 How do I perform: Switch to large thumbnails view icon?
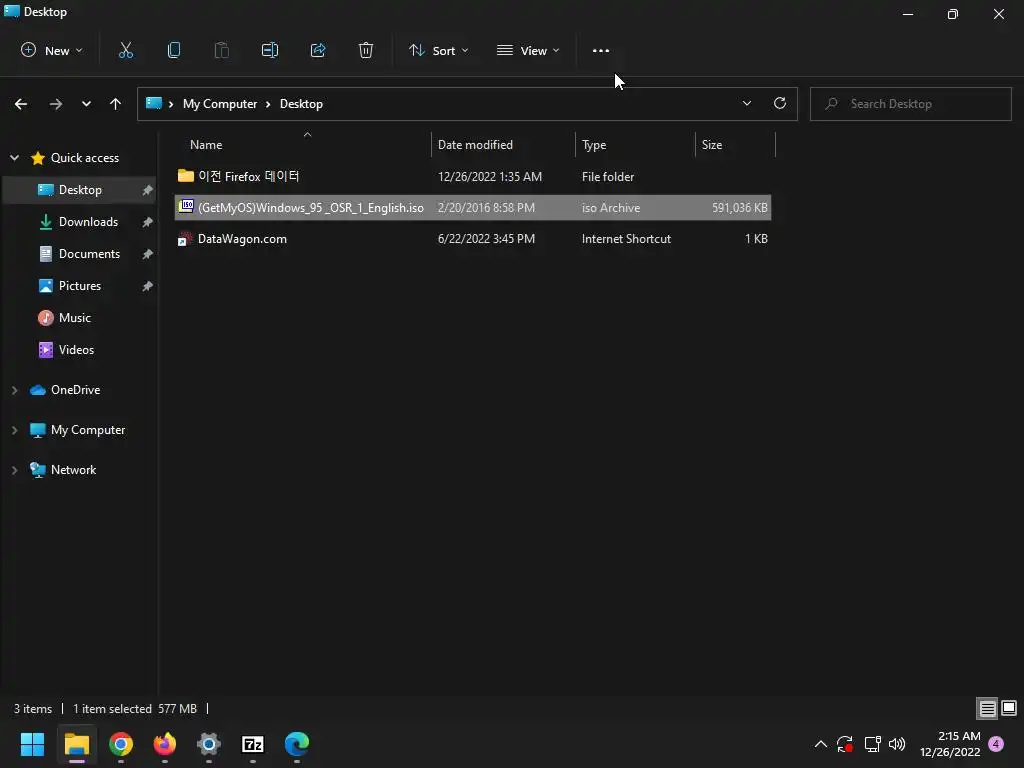point(1009,708)
